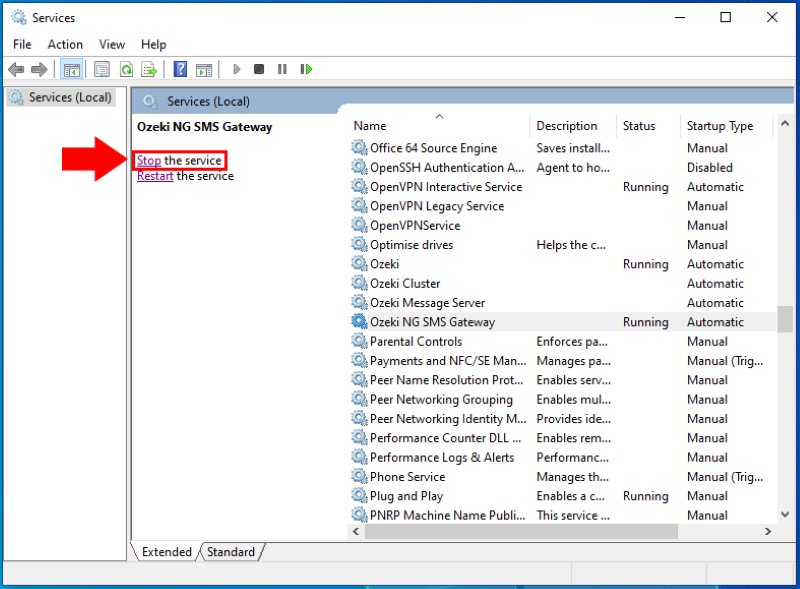Screen dimensions: 800x589
Task: Click the Show/Hide Console Tree toolbar icon
Action: (x=71, y=69)
